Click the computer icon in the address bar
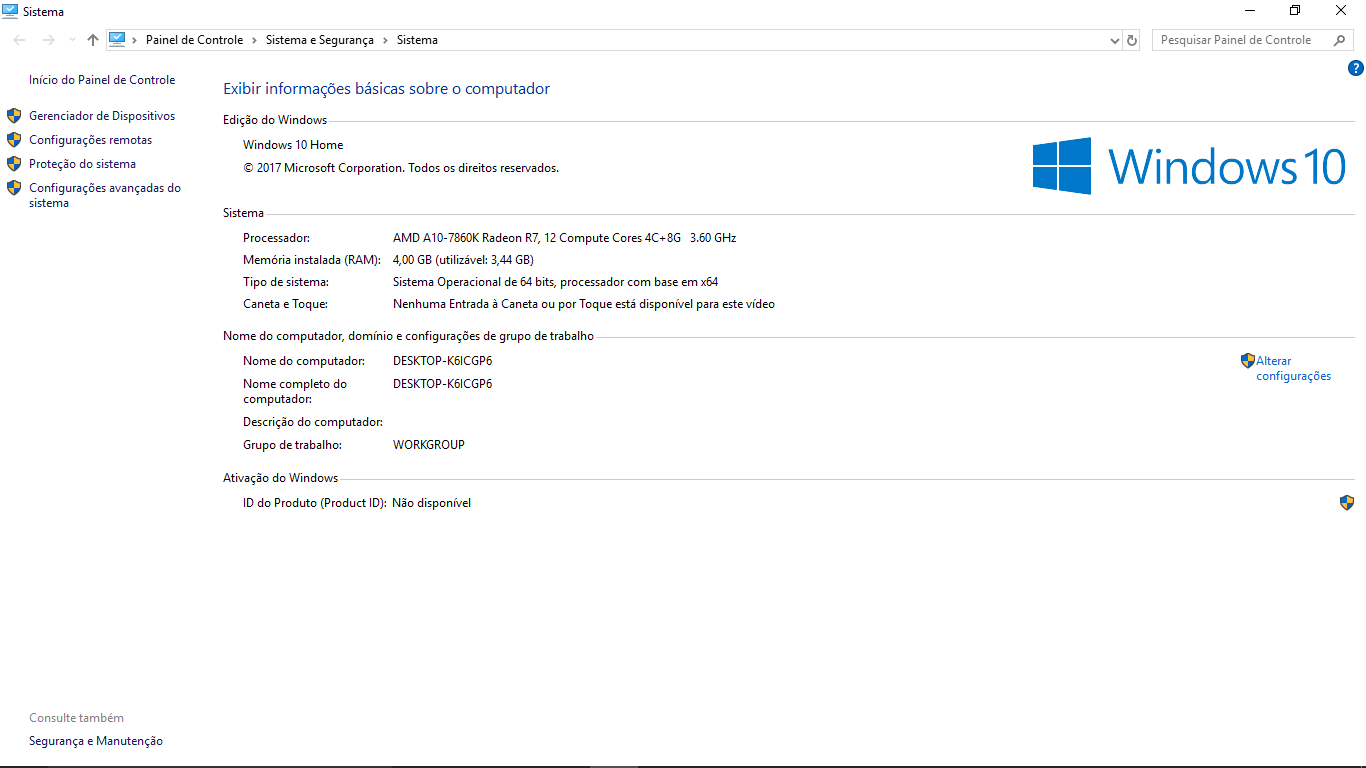 point(117,40)
